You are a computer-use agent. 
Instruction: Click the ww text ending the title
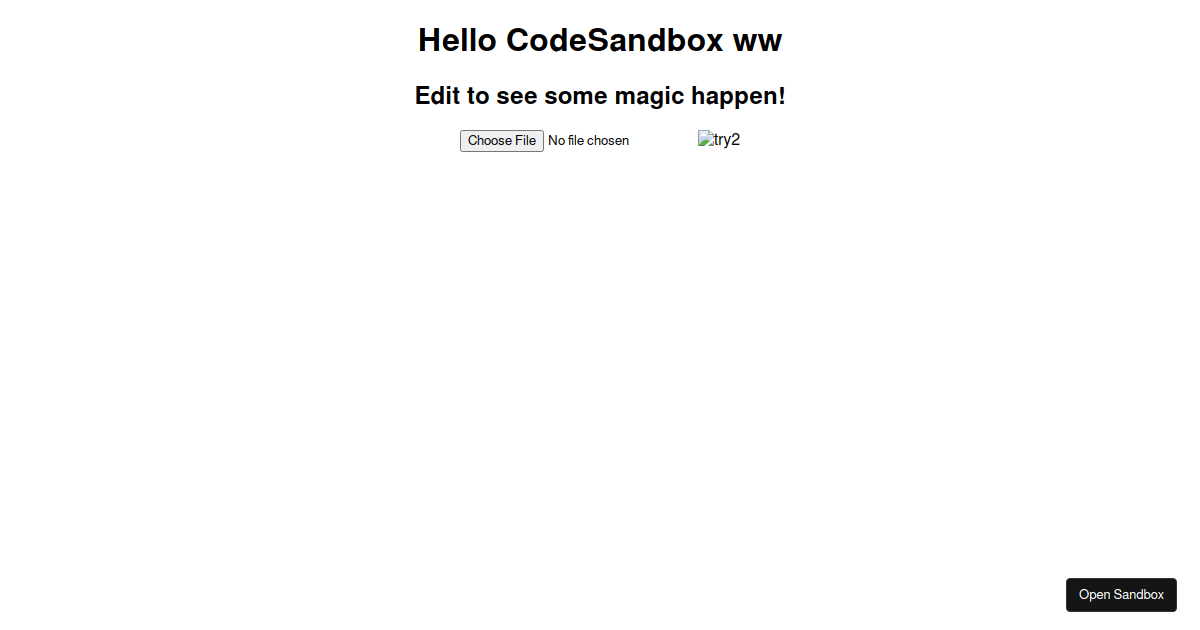coord(758,40)
